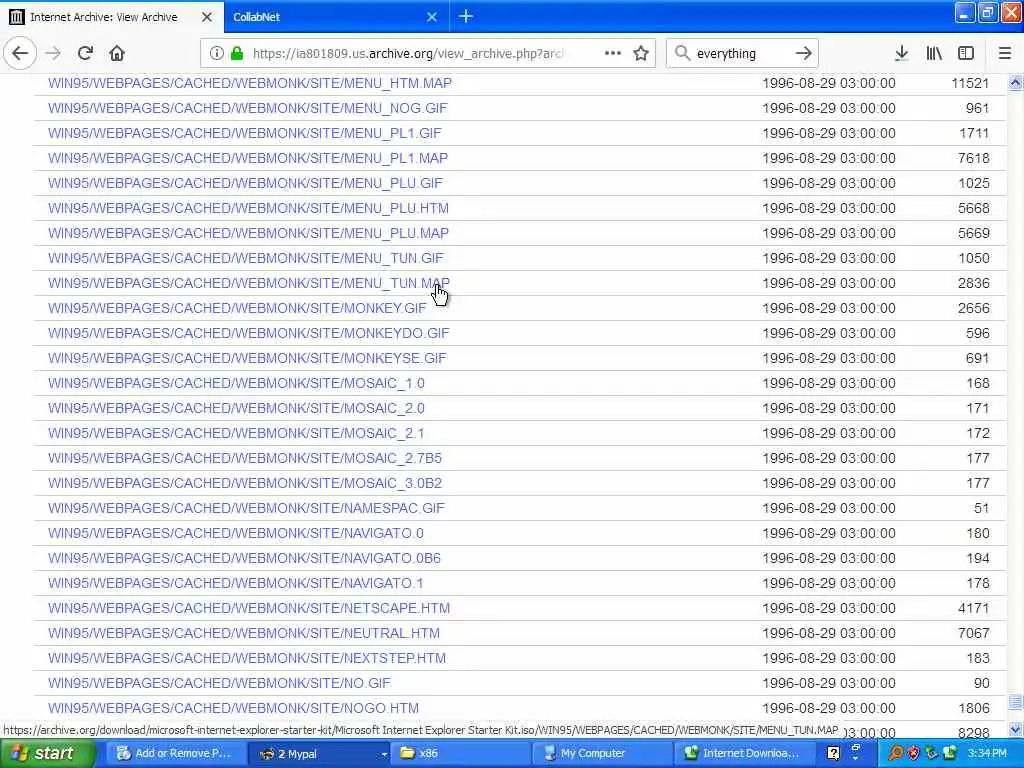Click the help question mark tray icon

tap(833, 753)
